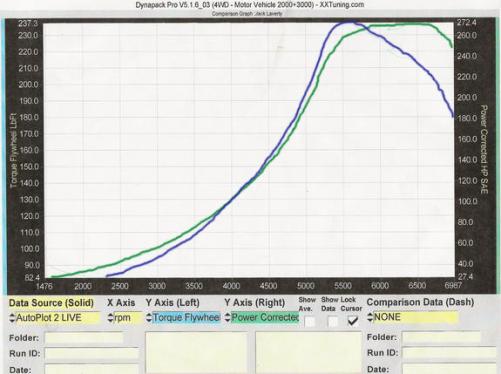Open the X Axis rpm selector
Image resolution: width=501 pixels, height=374 pixels.
(x=127, y=318)
